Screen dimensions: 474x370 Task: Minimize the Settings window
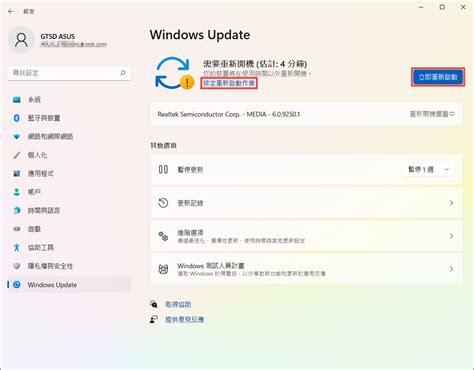(421, 7)
